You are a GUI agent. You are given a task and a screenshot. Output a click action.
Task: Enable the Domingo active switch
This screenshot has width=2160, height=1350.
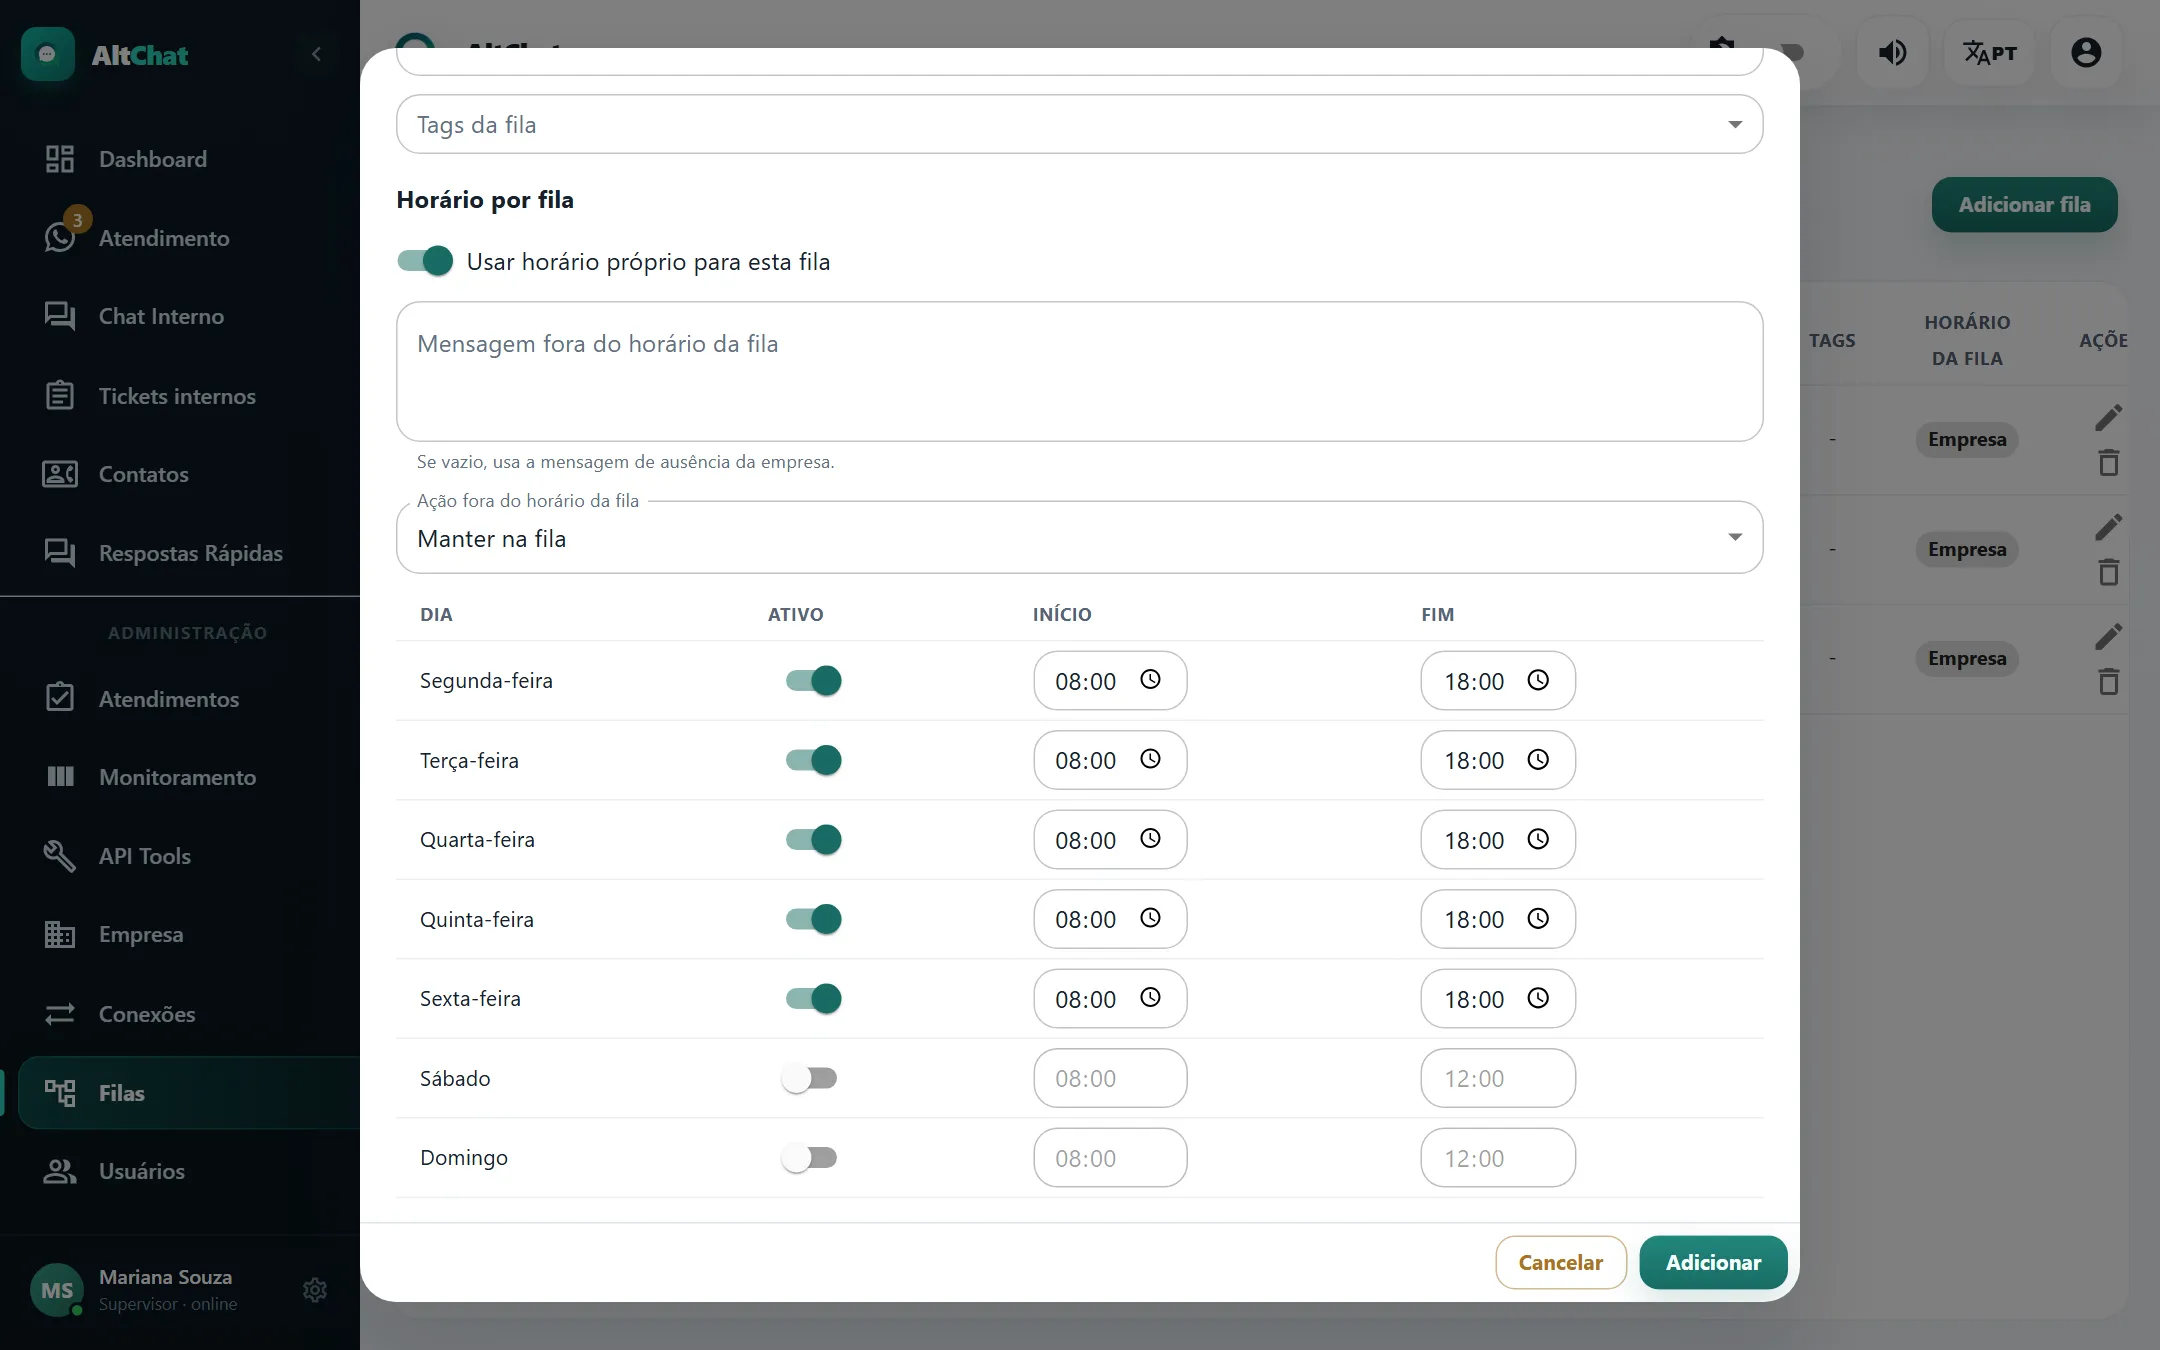tap(809, 1157)
